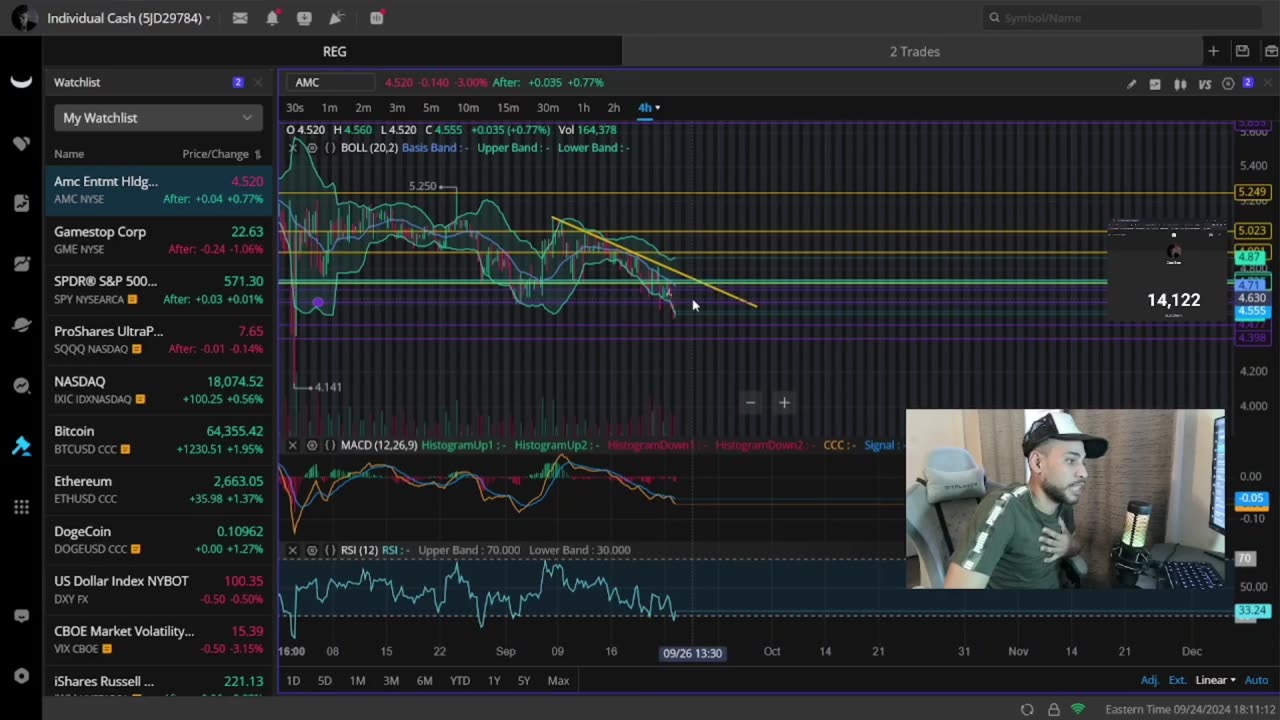The image size is (1280, 720).
Task: Remove the BOLL indicator
Action: (293, 148)
